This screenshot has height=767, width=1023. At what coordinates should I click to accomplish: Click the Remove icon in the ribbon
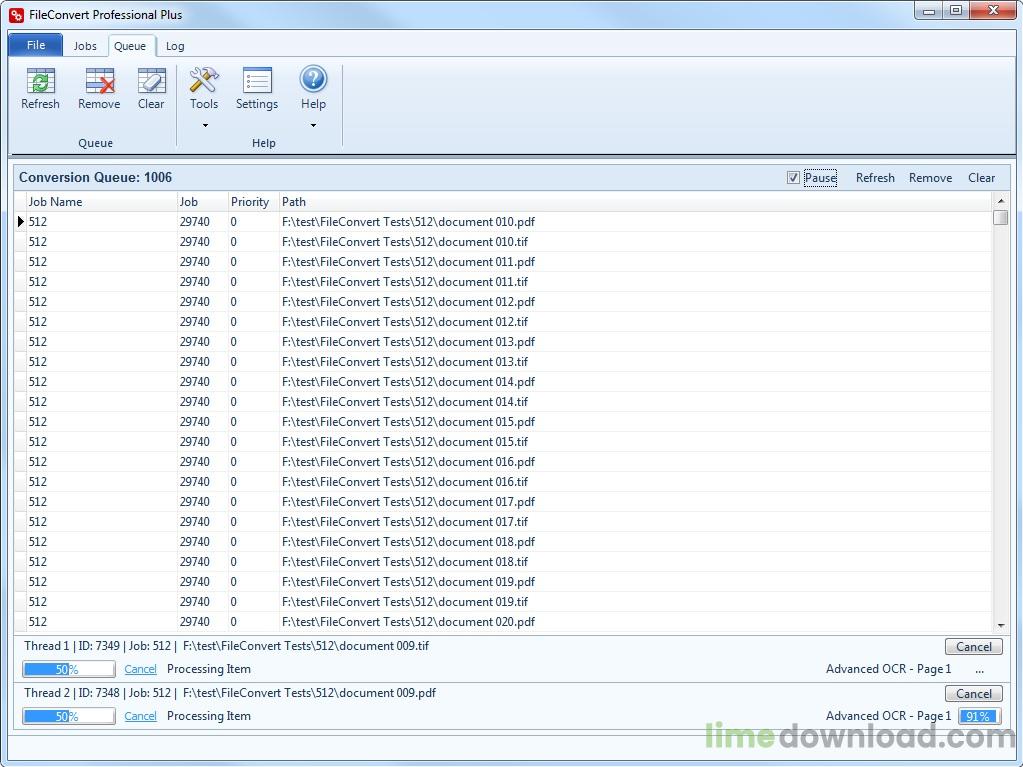[99, 81]
